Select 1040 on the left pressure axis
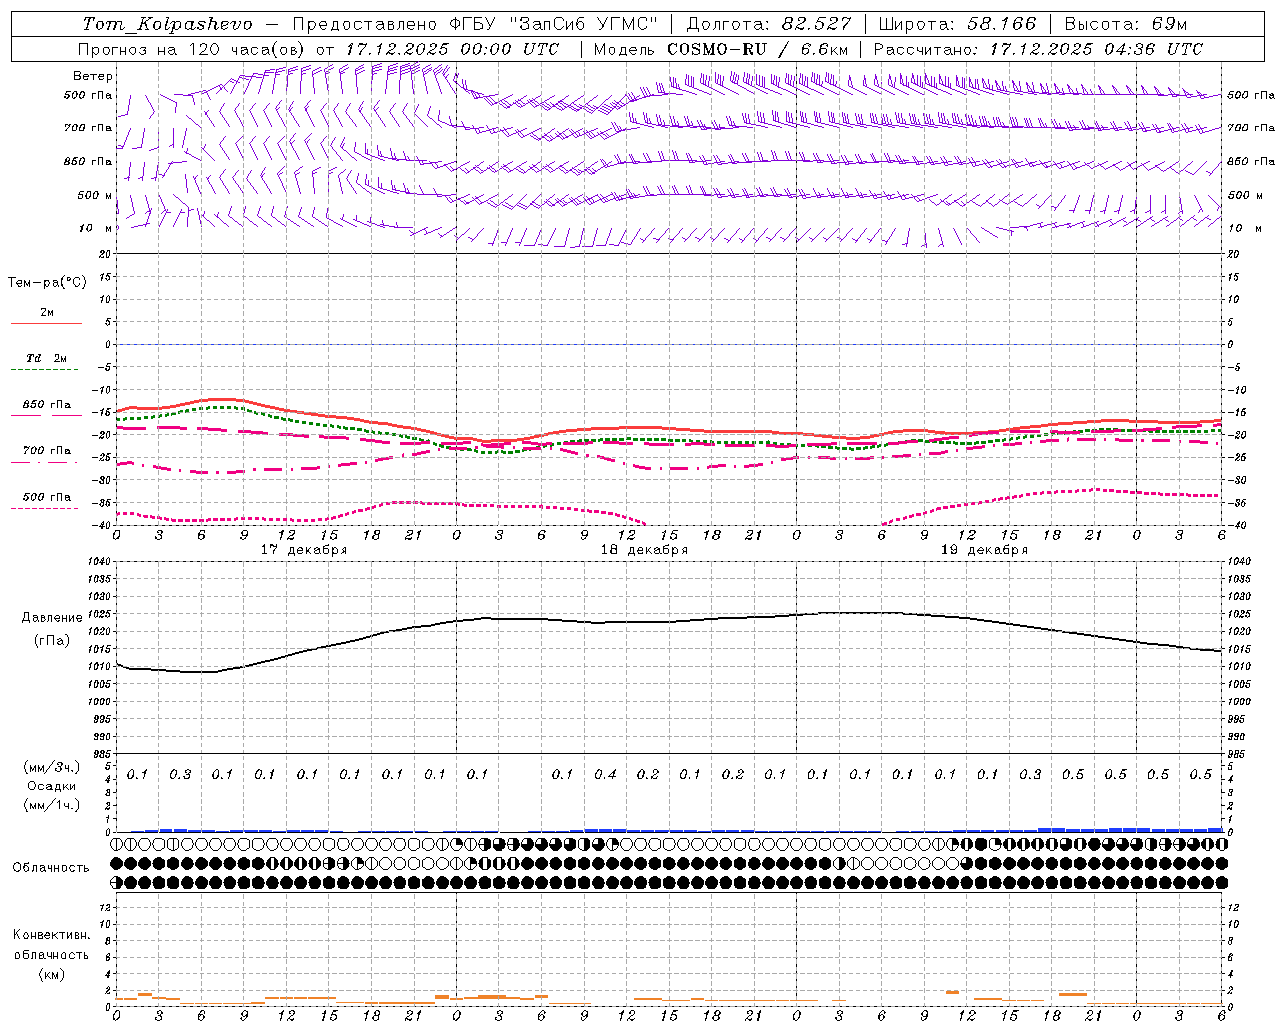 (x=101, y=562)
